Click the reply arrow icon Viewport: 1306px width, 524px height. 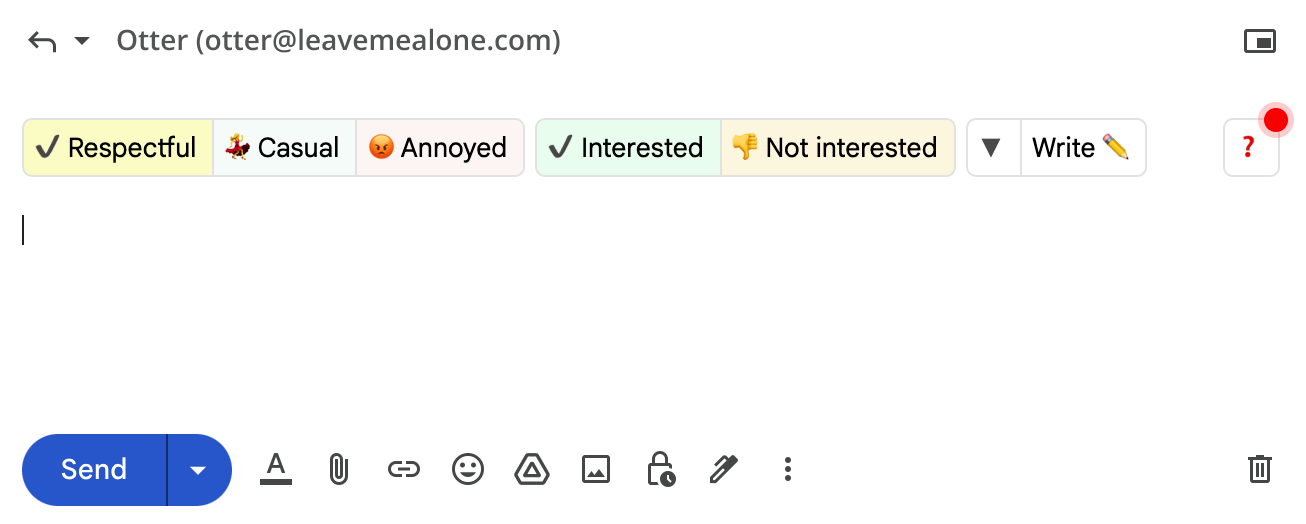[x=42, y=42]
